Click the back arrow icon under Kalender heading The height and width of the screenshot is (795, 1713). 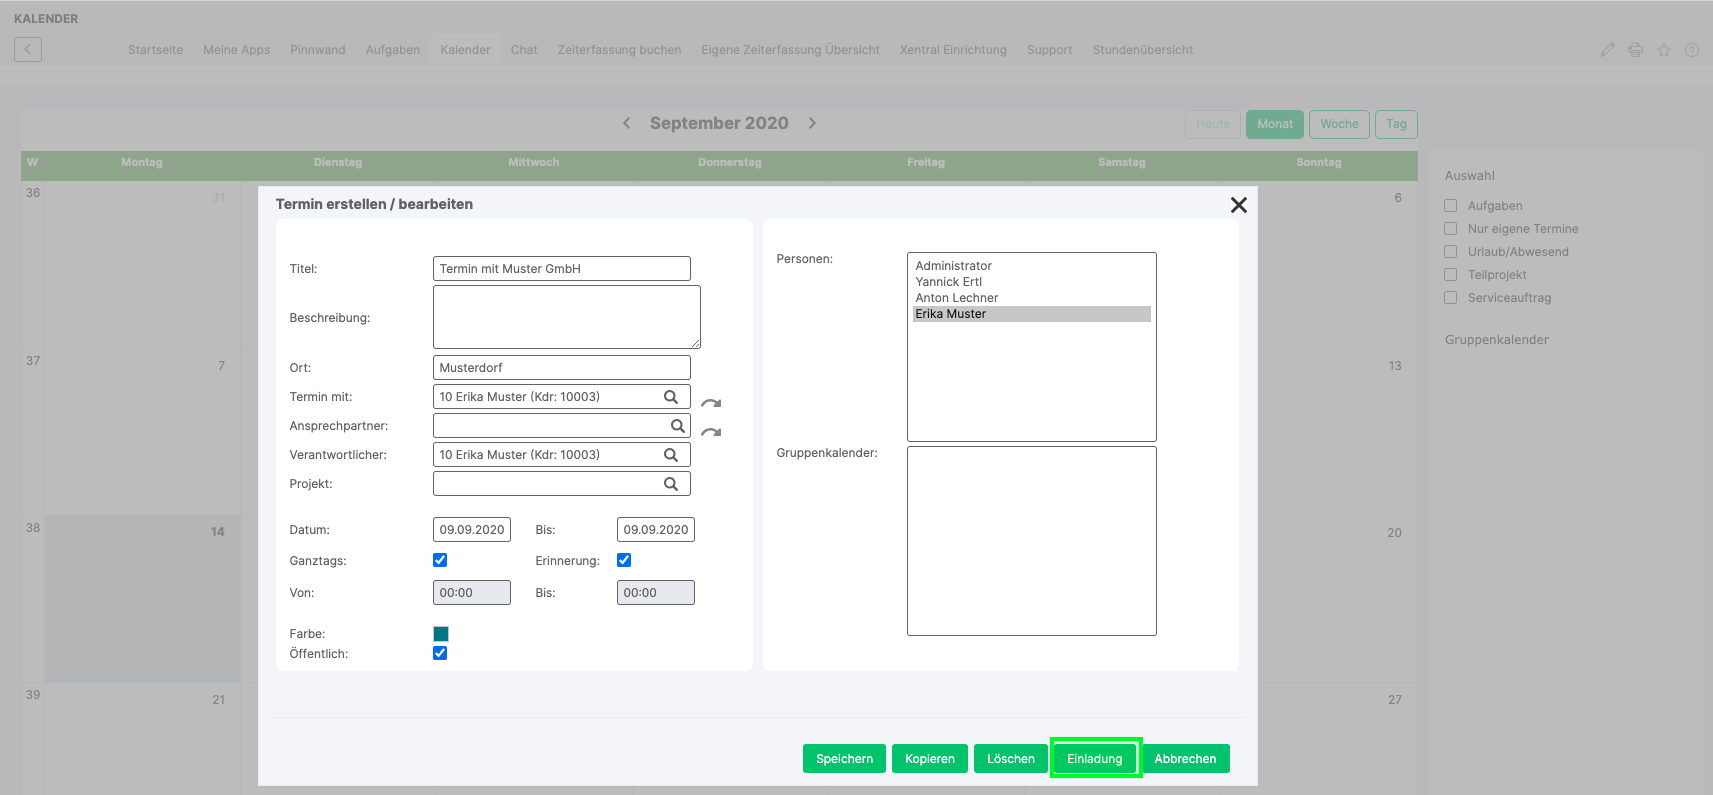point(28,49)
